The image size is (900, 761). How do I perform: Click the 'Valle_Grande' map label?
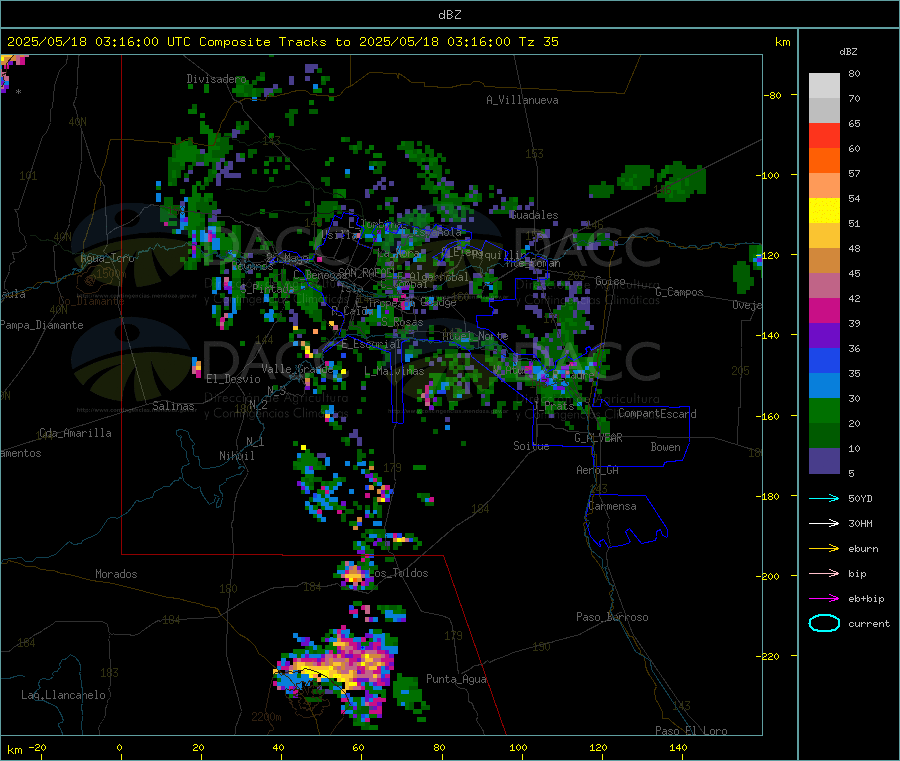298,369
